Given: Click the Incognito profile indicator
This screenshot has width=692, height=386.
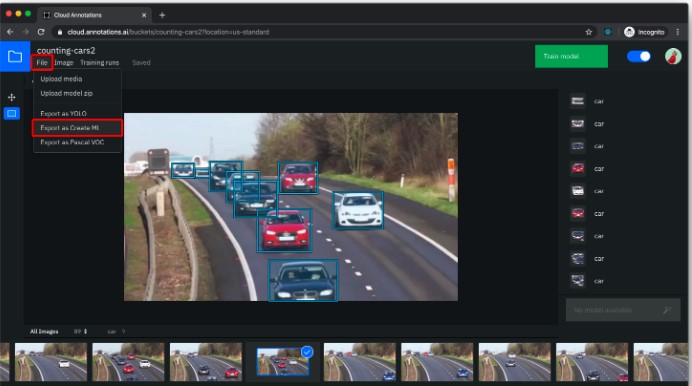Looking at the screenshot, I should pos(644,32).
